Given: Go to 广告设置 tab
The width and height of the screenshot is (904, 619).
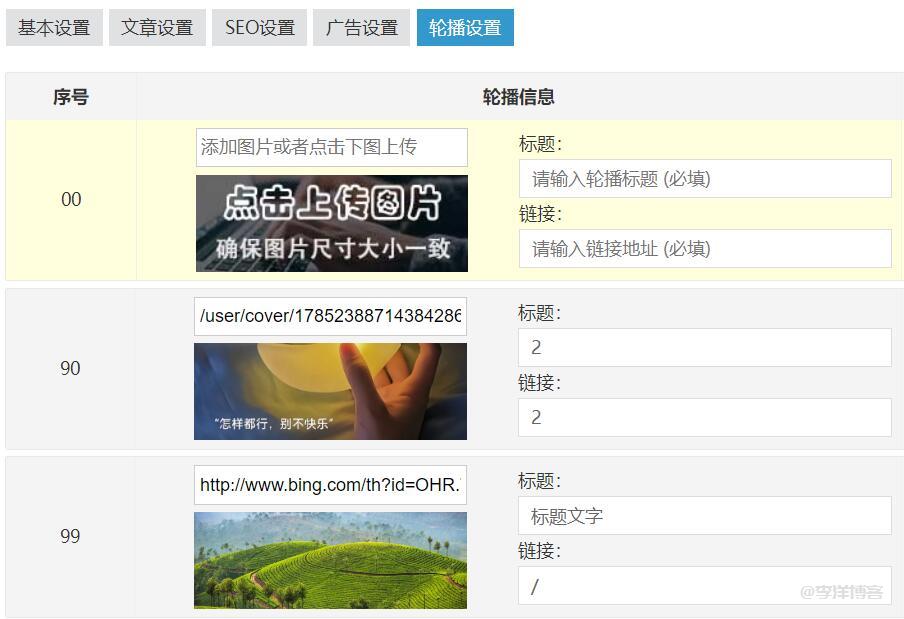Looking at the screenshot, I should click(362, 28).
